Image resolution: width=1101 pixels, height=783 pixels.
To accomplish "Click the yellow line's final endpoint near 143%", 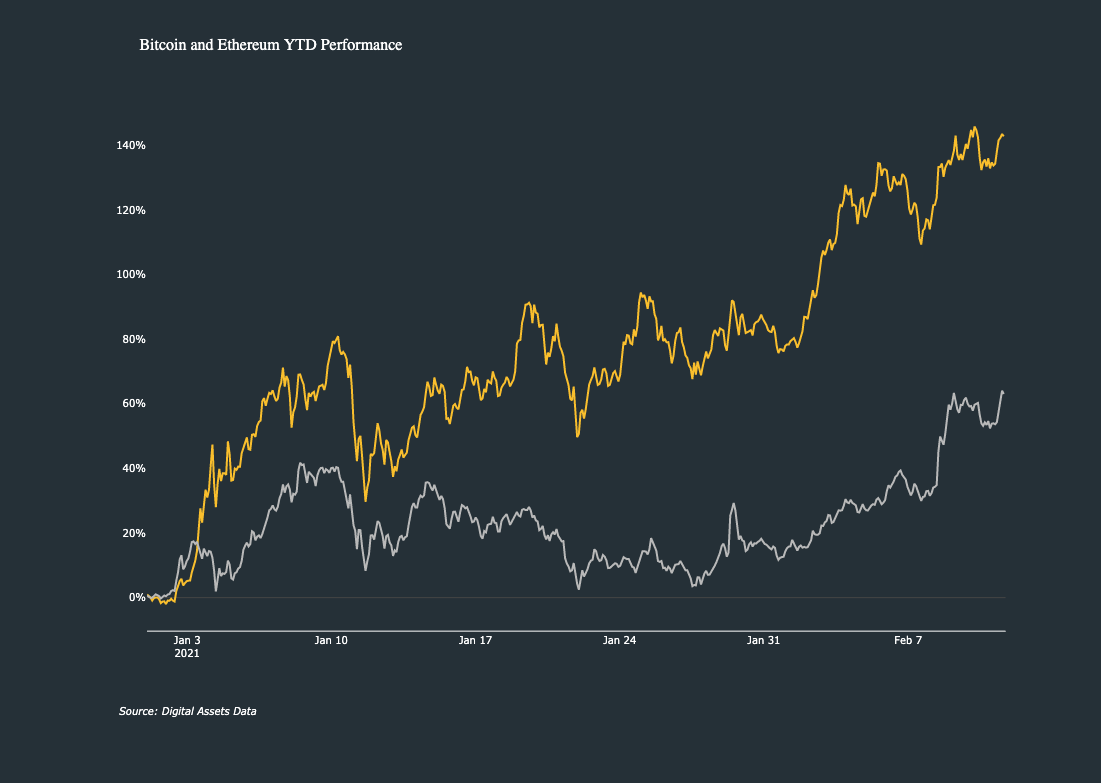I will 1003,135.
